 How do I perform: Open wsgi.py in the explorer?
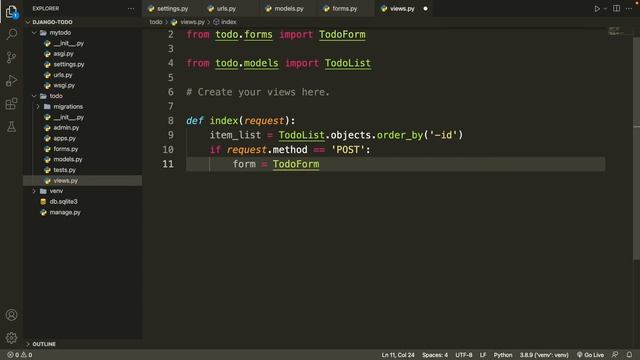(x=64, y=86)
